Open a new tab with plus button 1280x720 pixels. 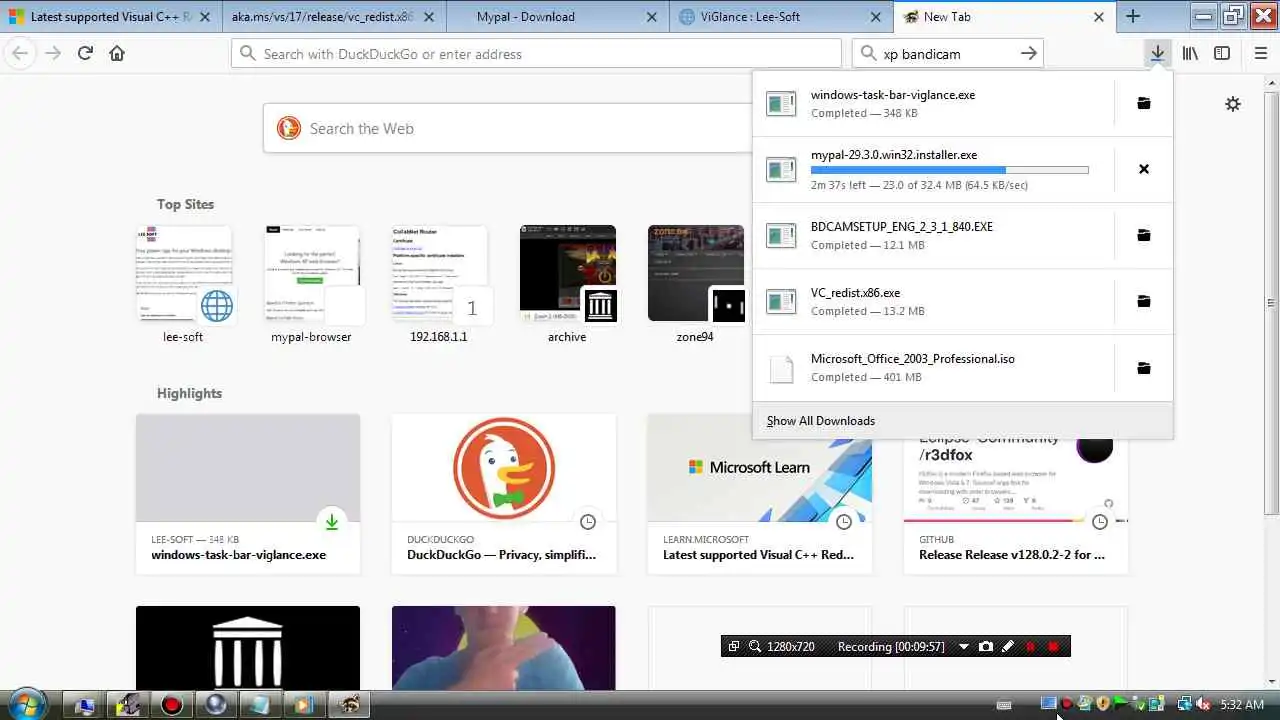point(1133,17)
